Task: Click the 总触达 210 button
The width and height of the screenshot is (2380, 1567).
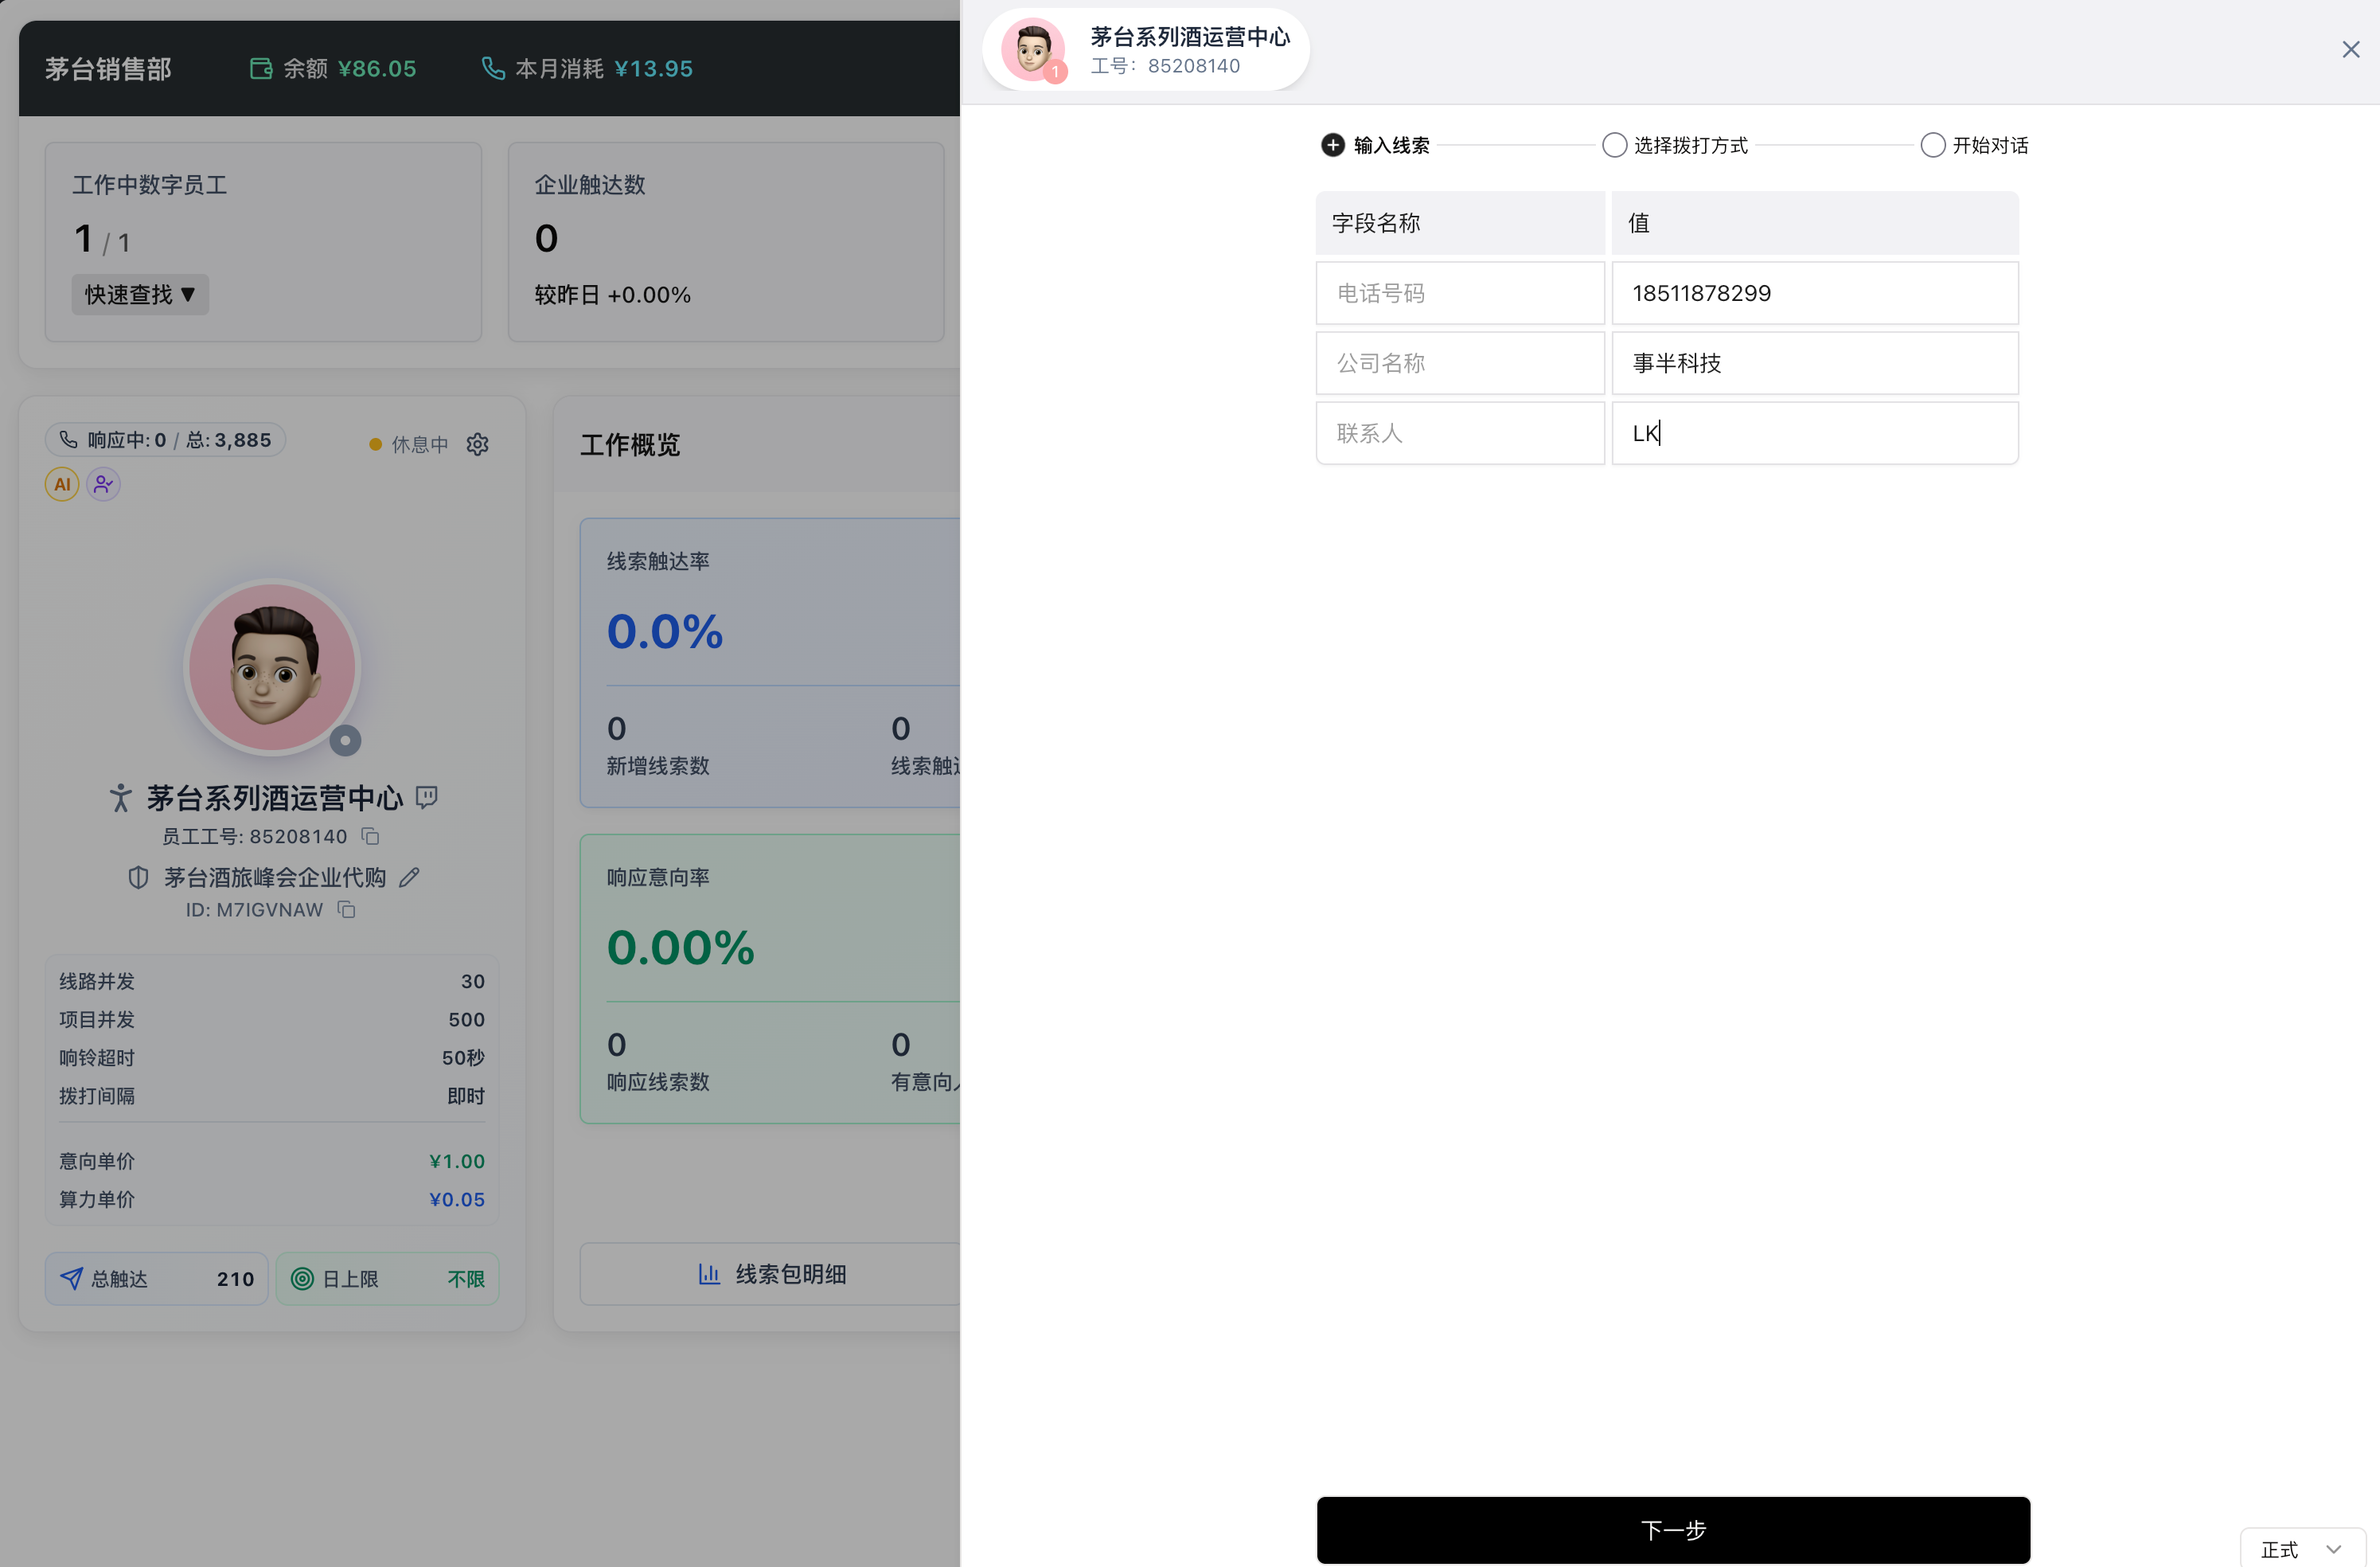Action: [157, 1279]
